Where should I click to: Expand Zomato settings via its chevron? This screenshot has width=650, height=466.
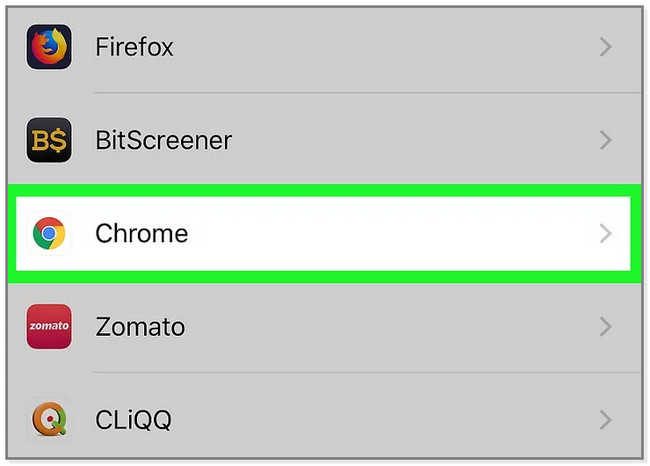(606, 327)
